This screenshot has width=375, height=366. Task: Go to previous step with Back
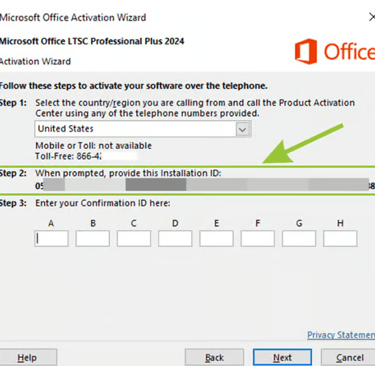(x=214, y=358)
